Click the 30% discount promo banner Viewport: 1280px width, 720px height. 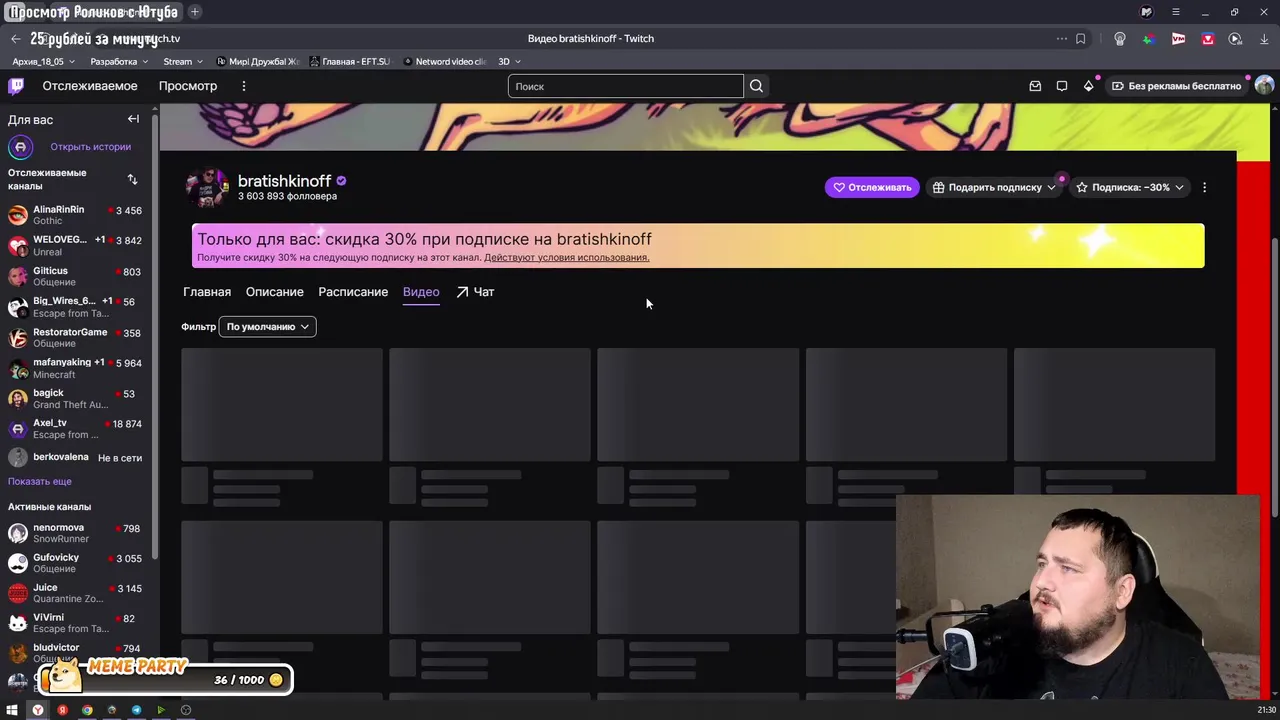click(698, 246)
